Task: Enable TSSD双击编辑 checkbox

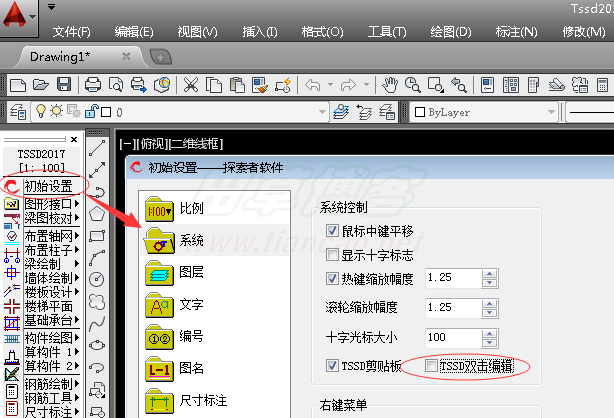Action: (x=431, y=366)
